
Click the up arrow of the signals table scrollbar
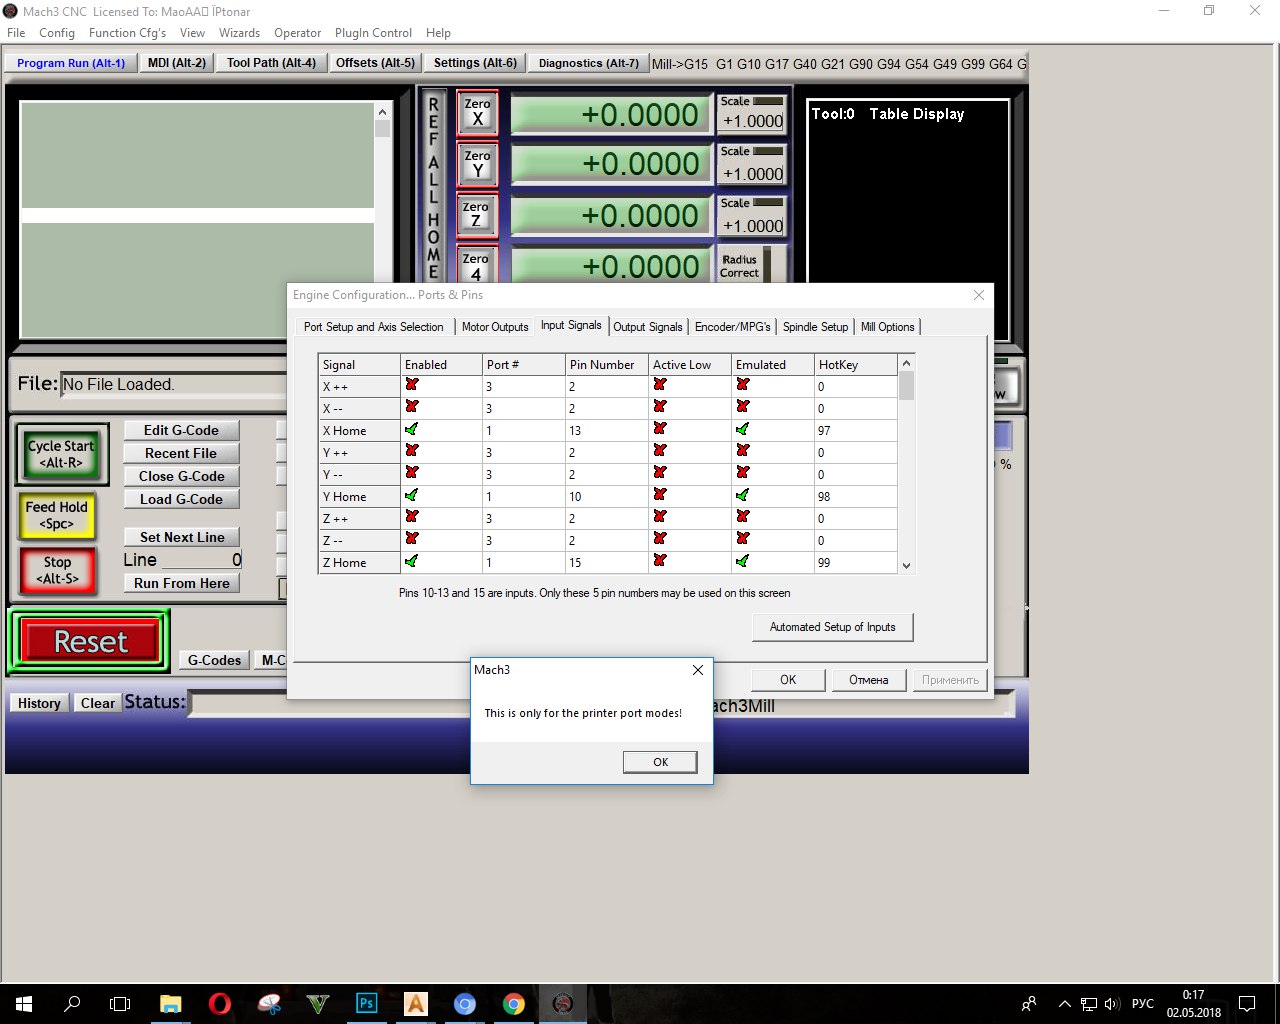(x=906, y=364)
